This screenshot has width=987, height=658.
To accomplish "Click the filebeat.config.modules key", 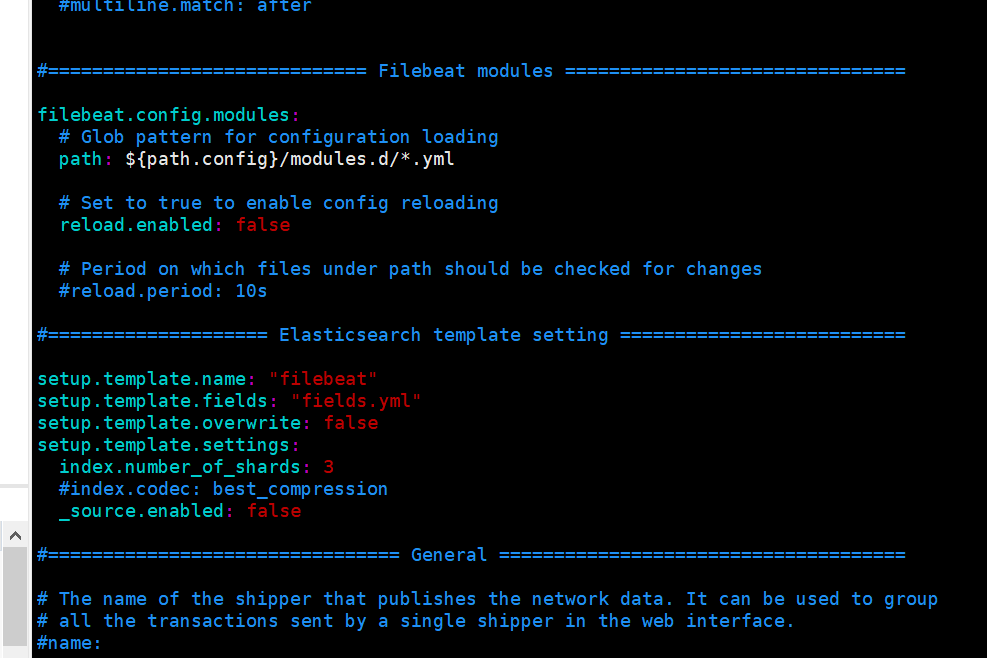I will coord(164,115).
